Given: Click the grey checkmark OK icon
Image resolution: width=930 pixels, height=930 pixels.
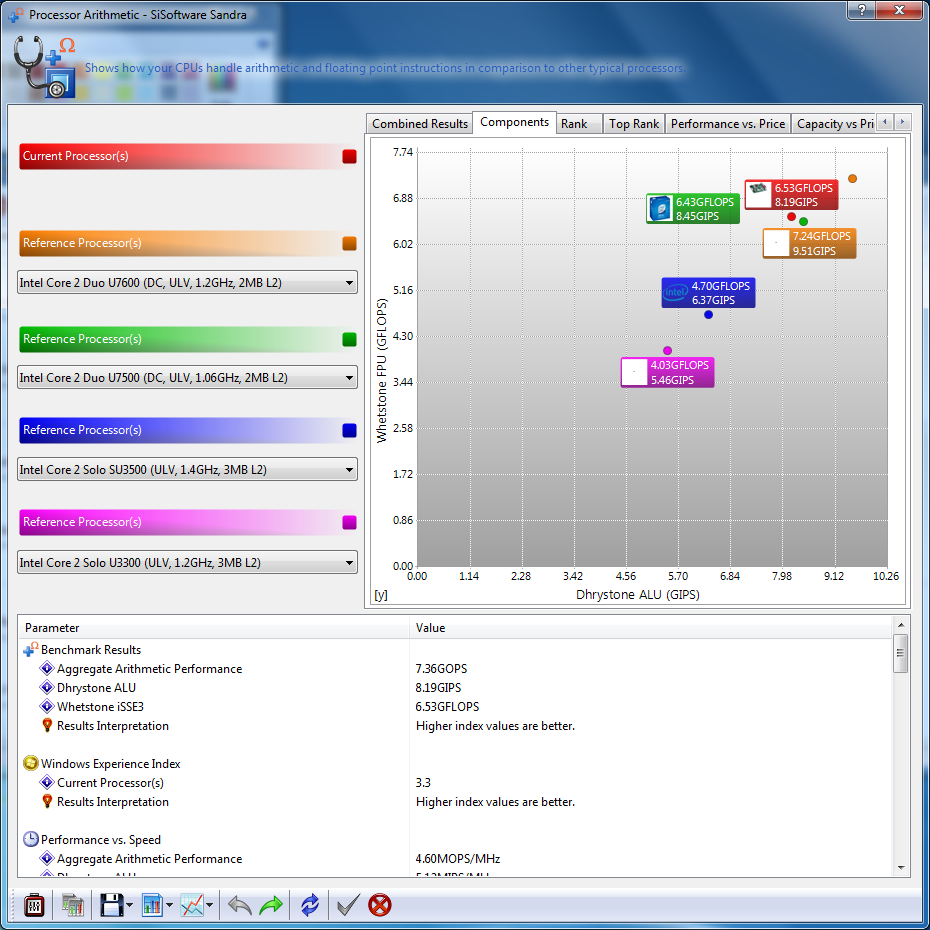Looking at the screenshot, I should (x=348, y=905).
